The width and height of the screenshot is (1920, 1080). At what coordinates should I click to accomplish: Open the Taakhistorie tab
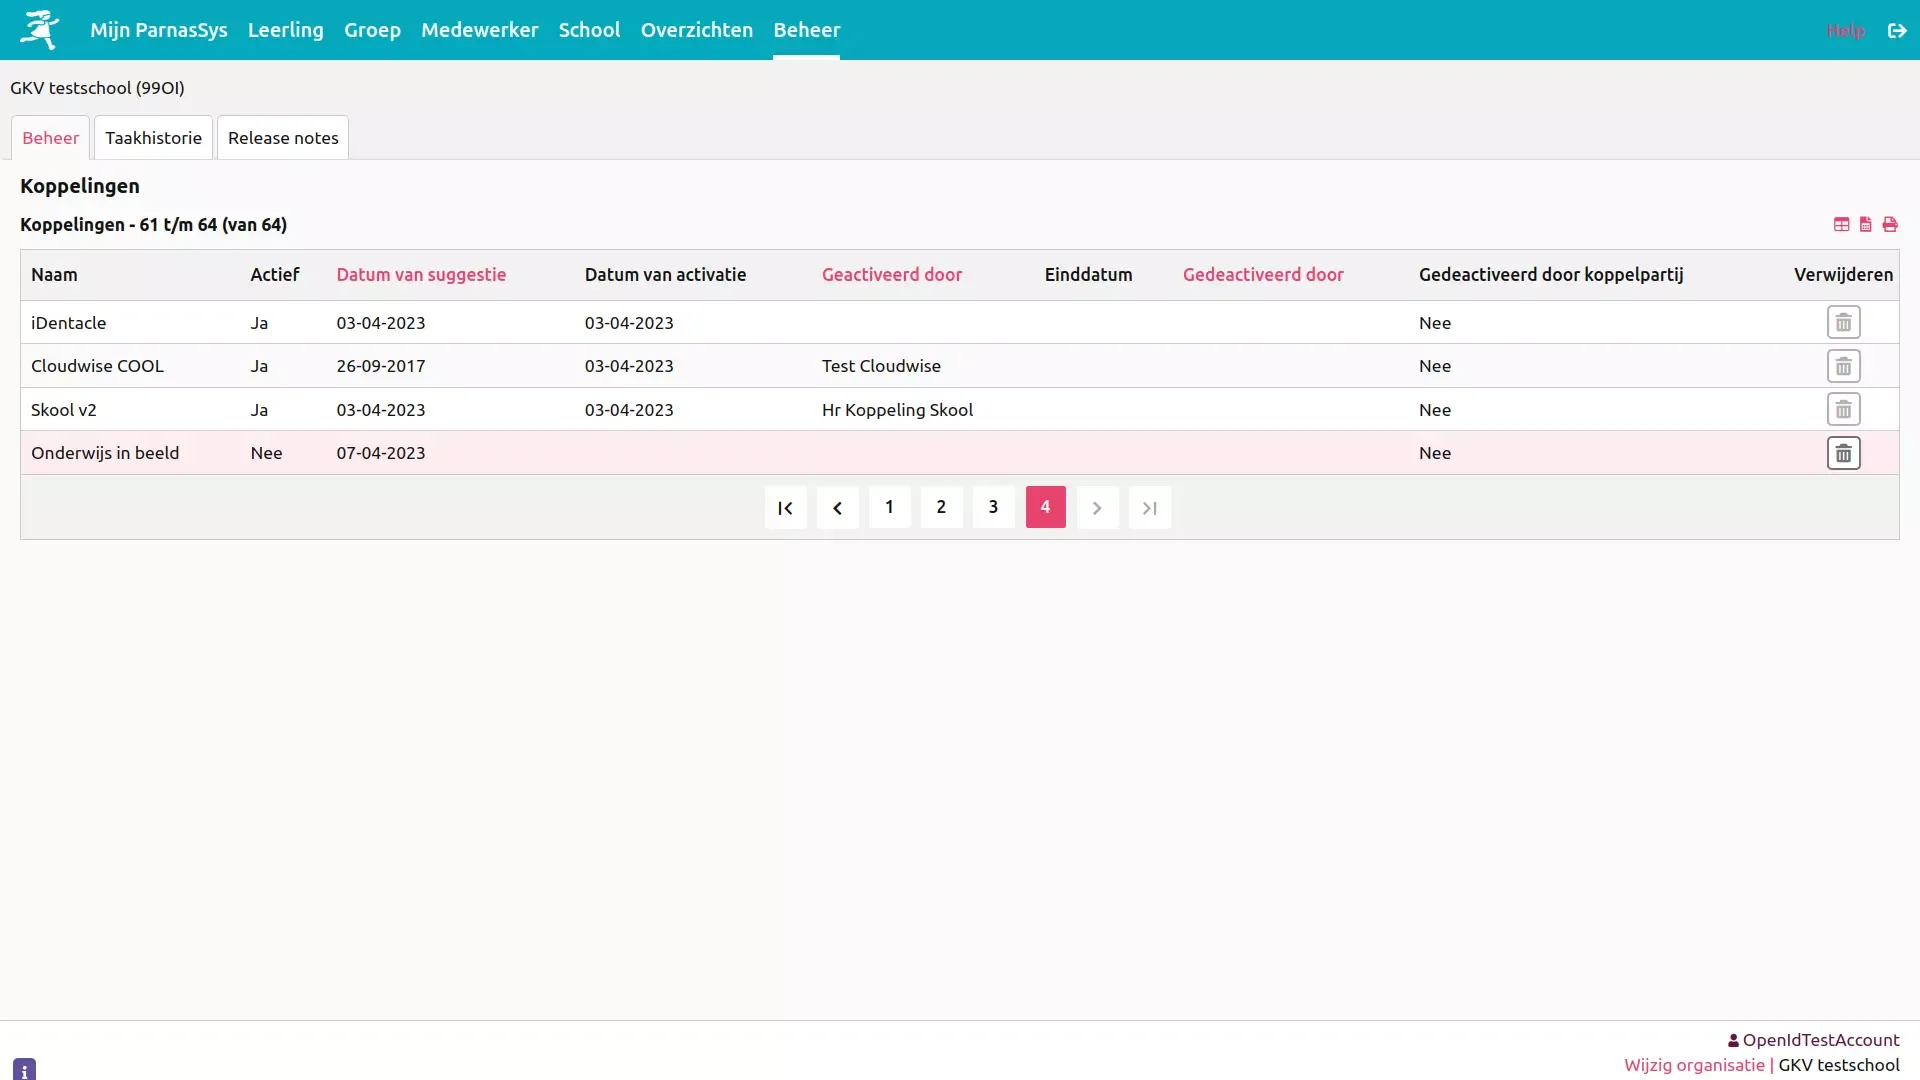point(153,138)
